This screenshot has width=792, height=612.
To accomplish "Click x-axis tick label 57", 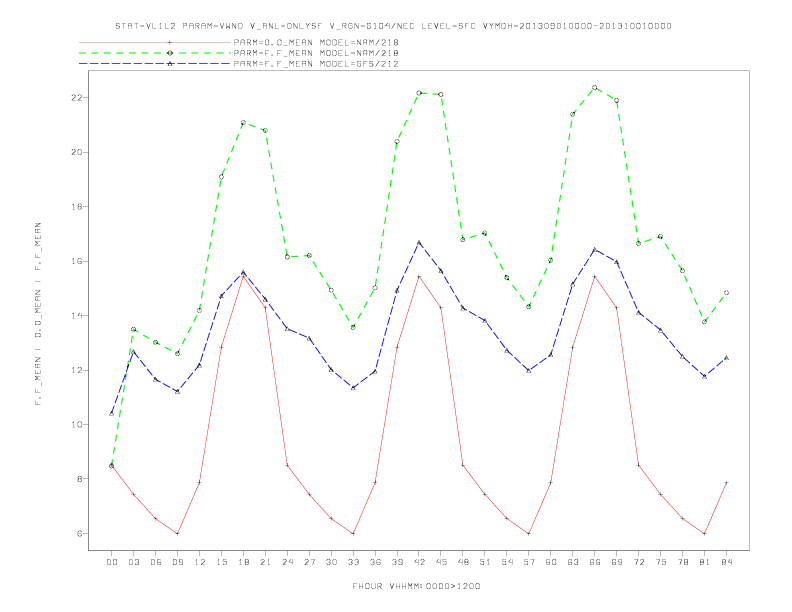I will 529,562.
